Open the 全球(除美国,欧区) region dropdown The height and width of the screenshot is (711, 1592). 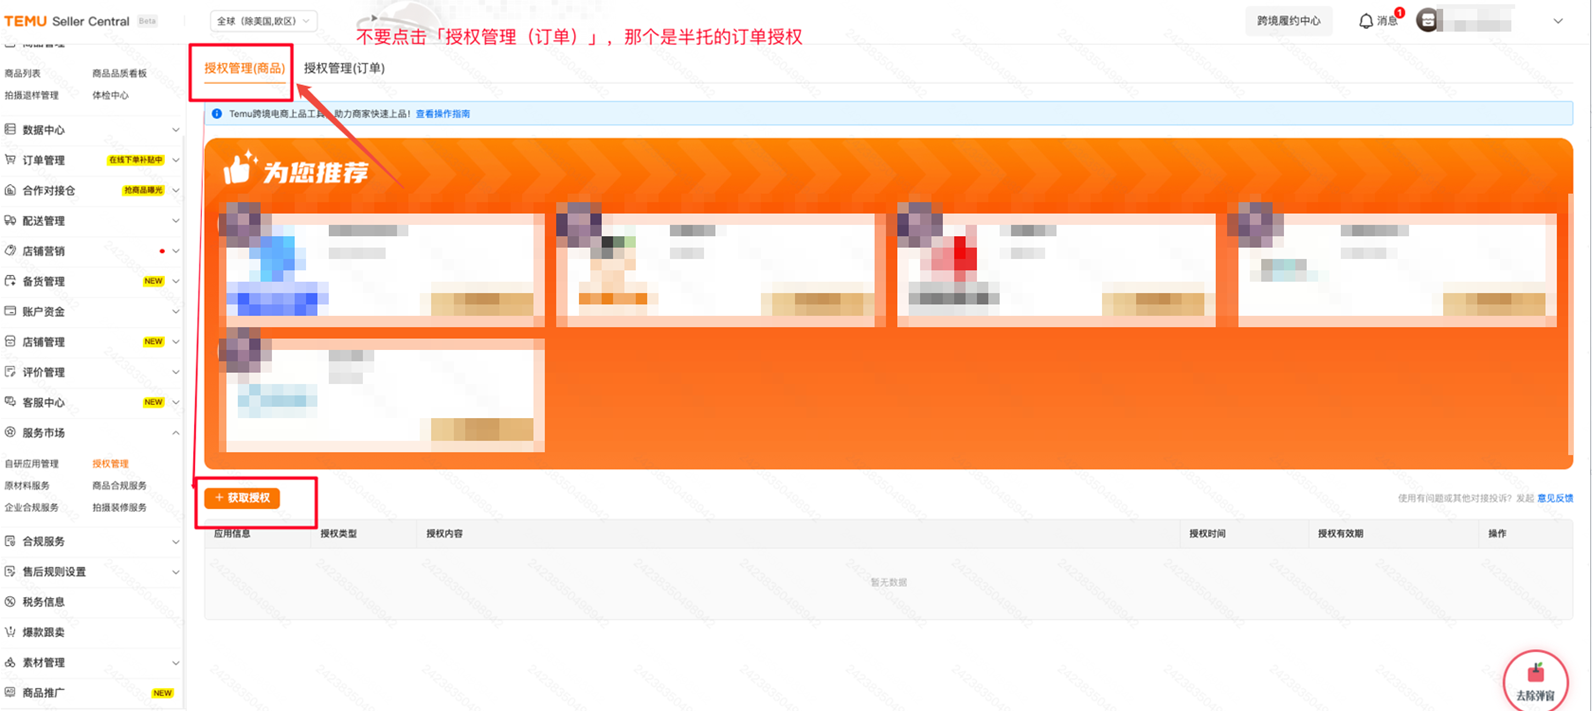(264, 21)
